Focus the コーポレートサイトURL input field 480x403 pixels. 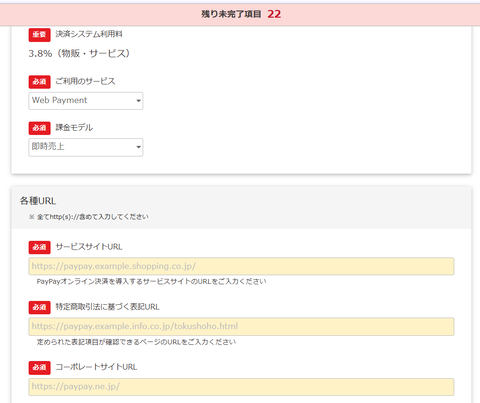tap(241, 387)
